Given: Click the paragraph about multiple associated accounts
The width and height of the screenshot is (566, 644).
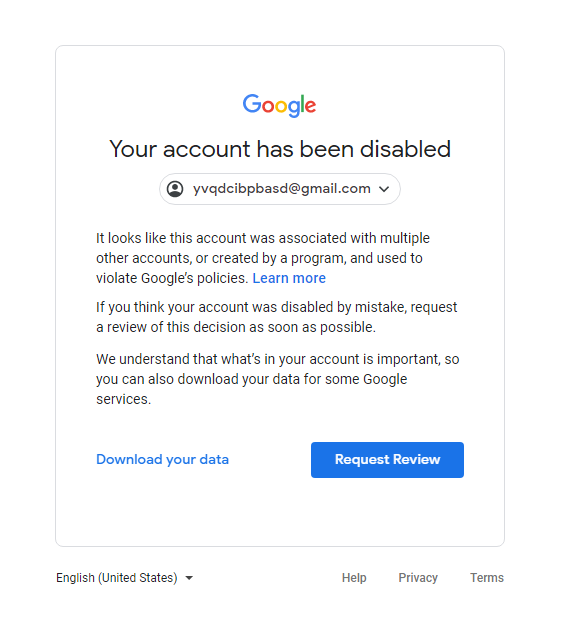Looking at the screenshot, I should pyautogui.click(x=263, y=258).
